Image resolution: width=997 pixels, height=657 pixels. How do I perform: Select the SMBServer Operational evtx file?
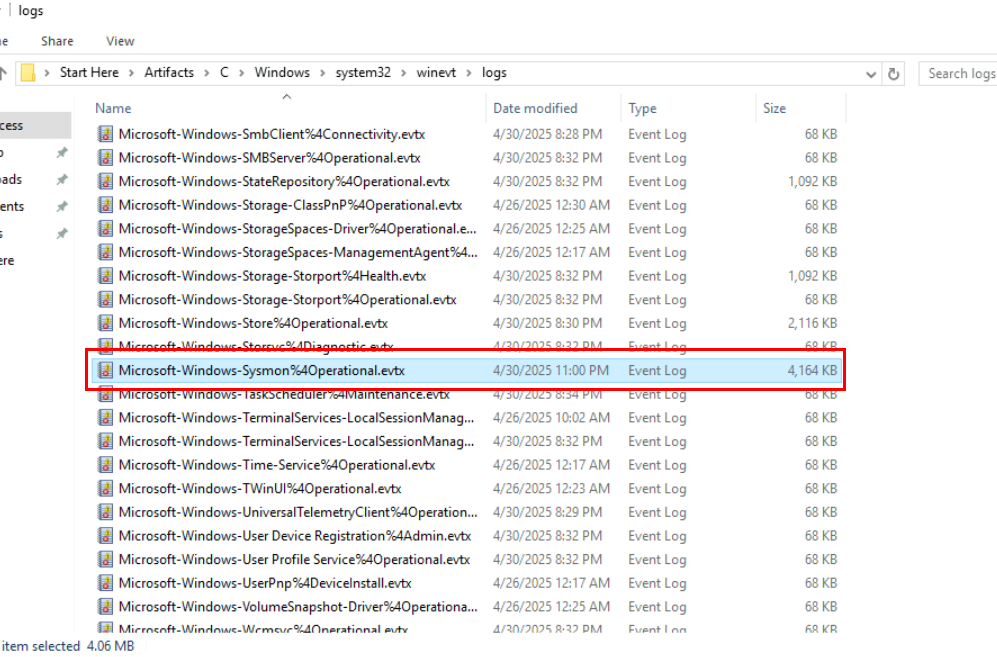pos(269,158)
